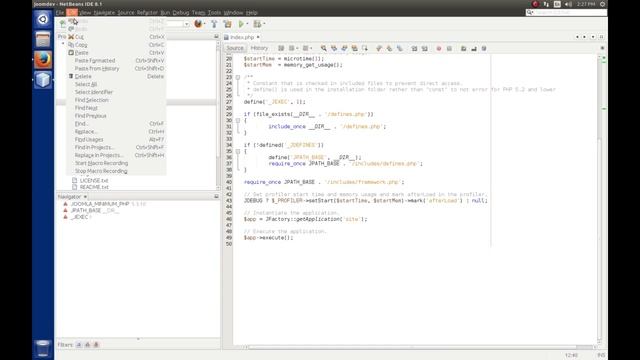Select JPATH_BASE in Navigator
This screenshot has height=360, width=640.
86,210
